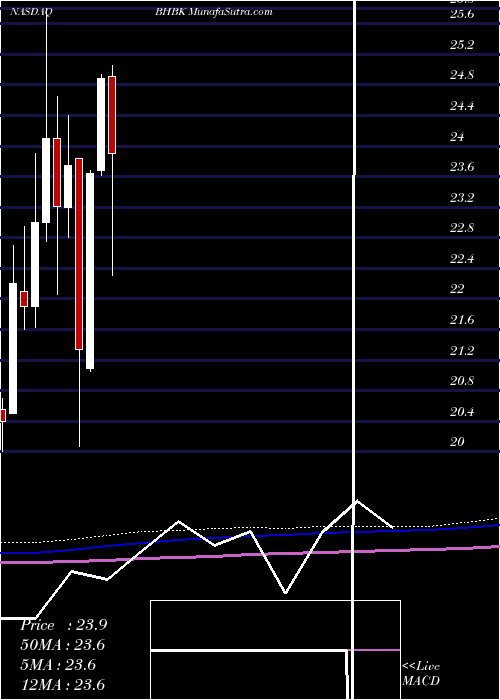
Task: Click the BHBK MunafaSutra.com title text
Action: point(214,12)
